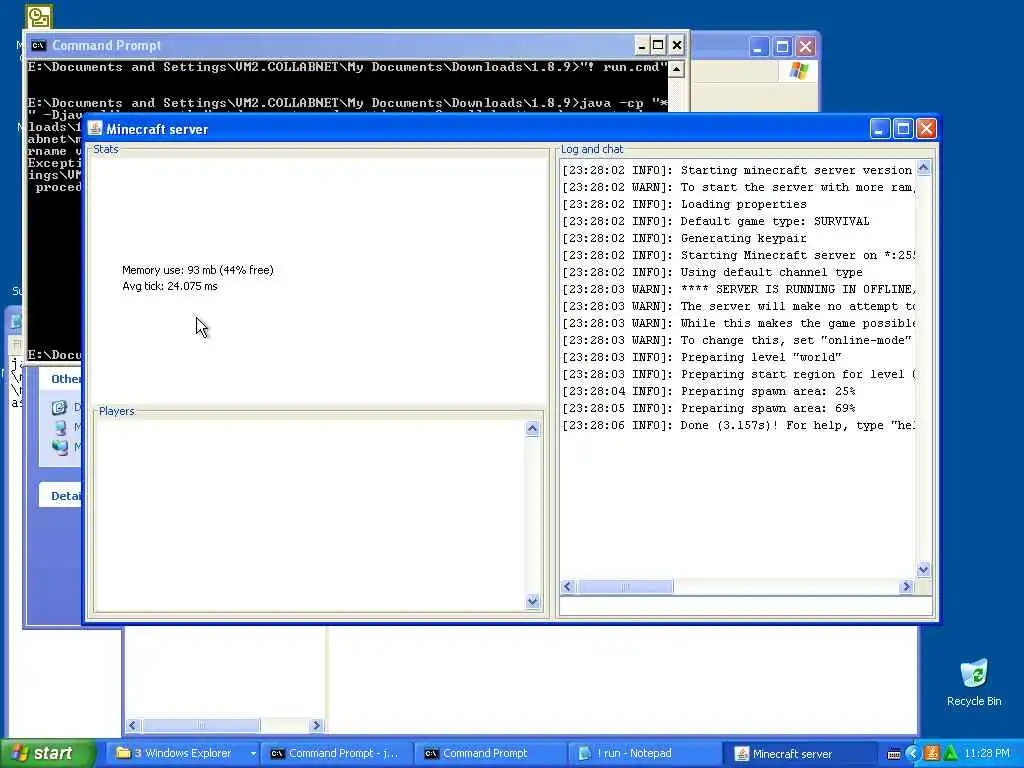Click the Minecraft server title bar text
The image size is (1024, 768).
pos(157,129)
